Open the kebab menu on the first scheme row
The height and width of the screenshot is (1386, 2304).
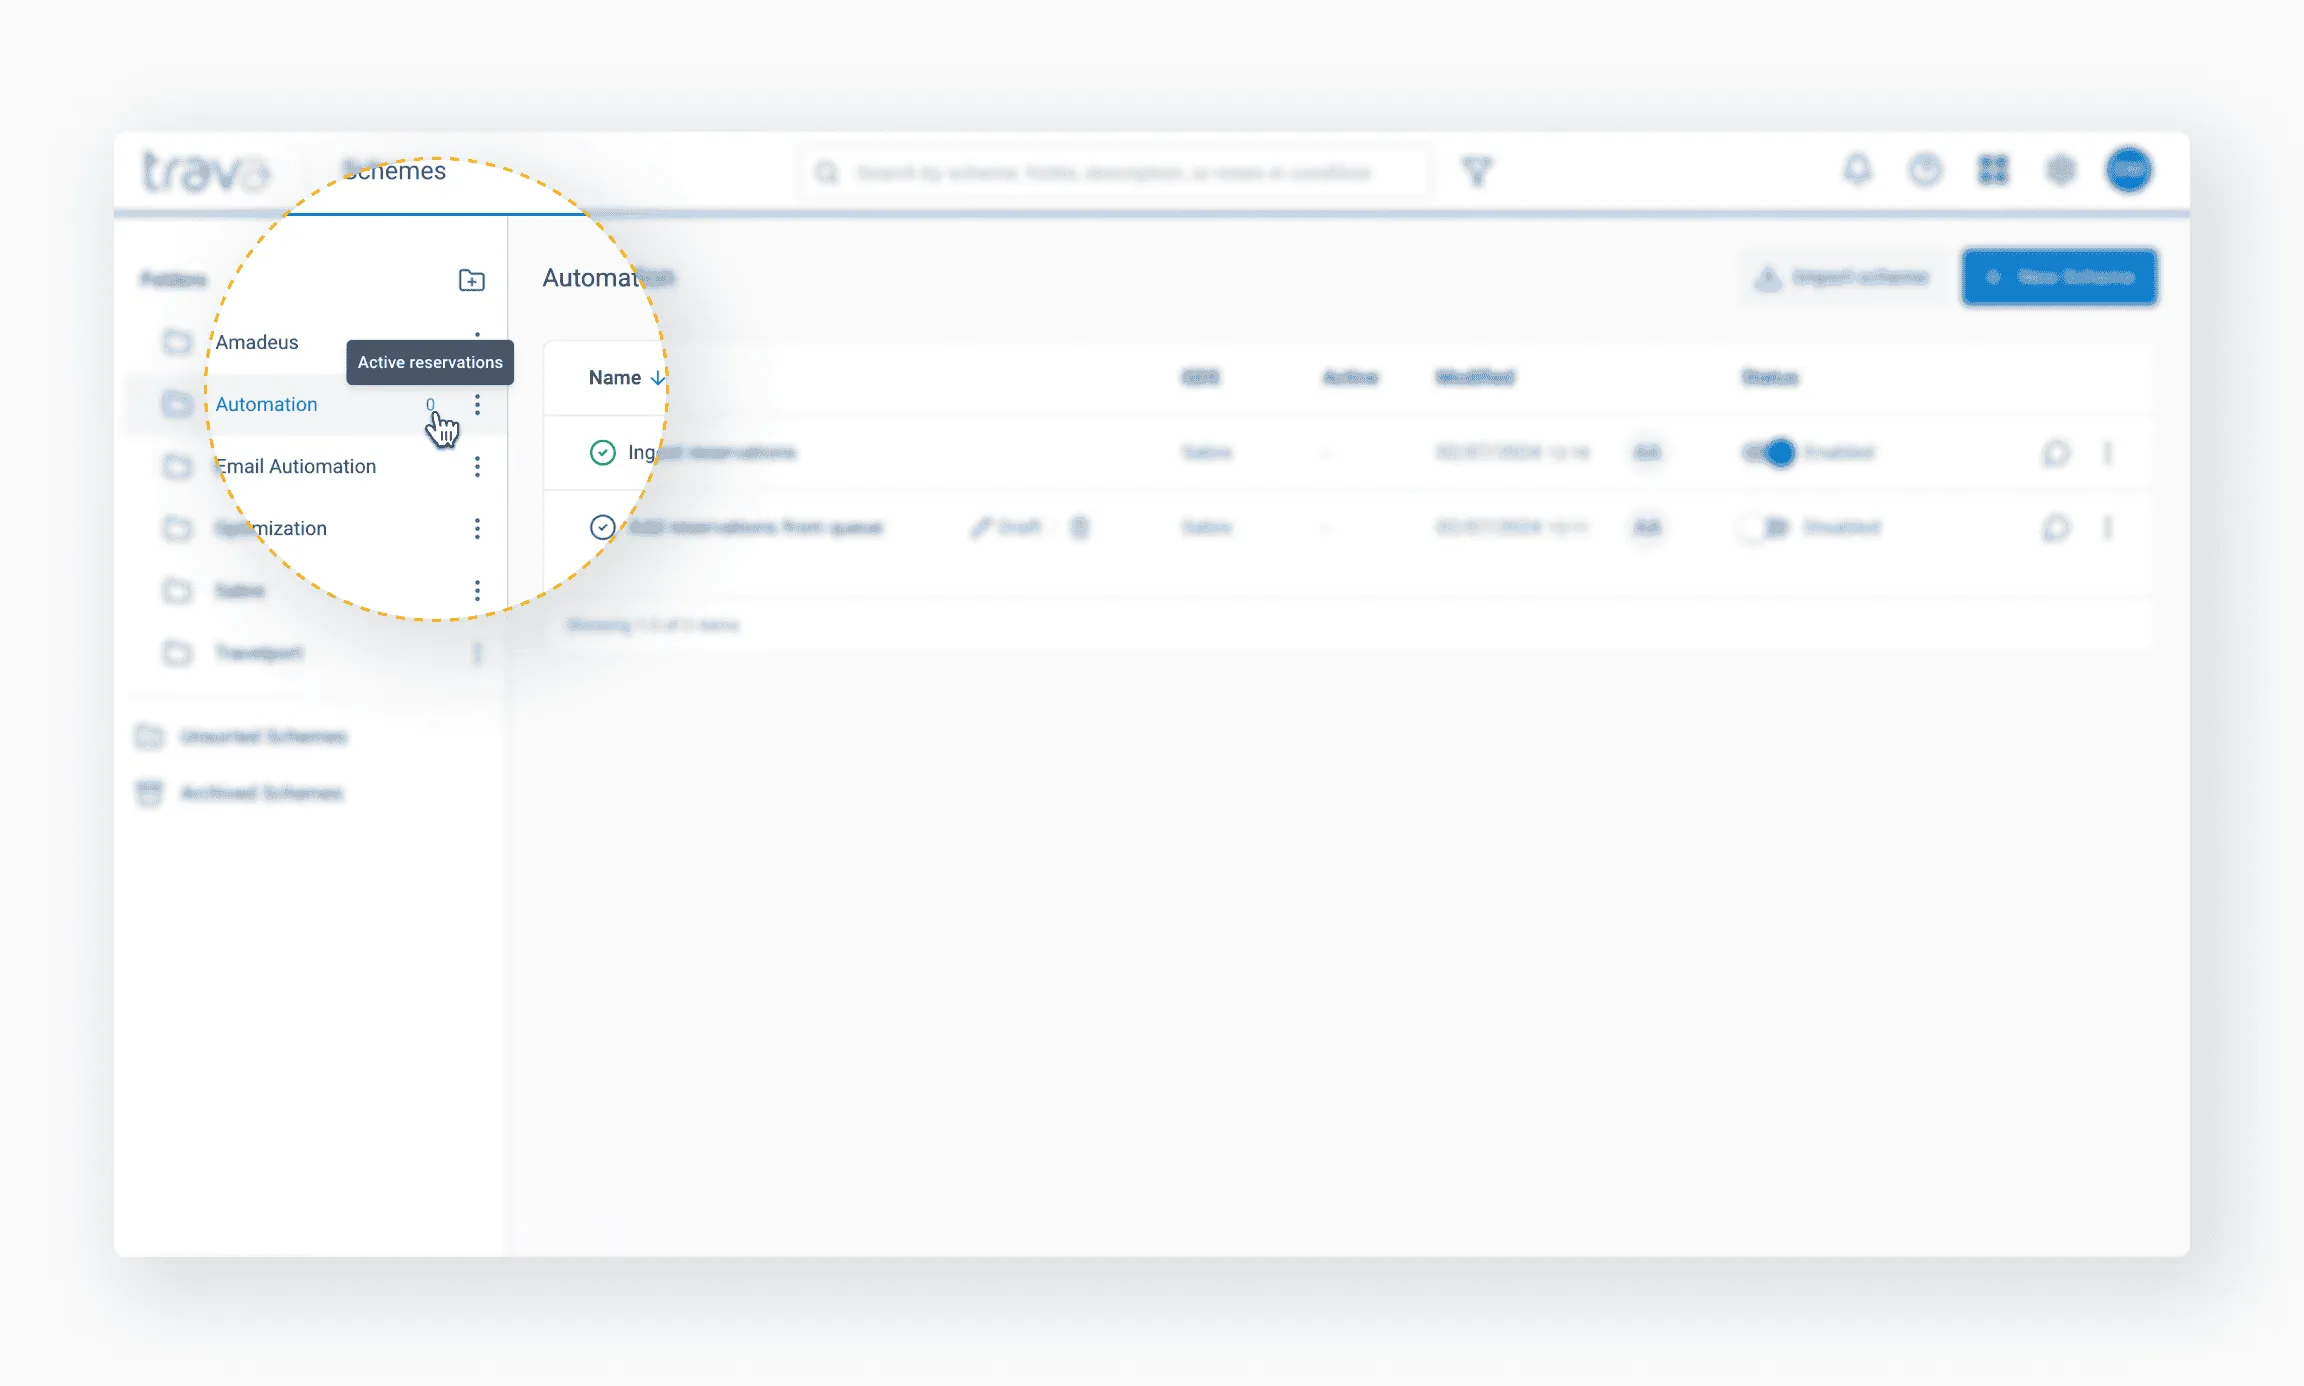[x=2108, y=453]
